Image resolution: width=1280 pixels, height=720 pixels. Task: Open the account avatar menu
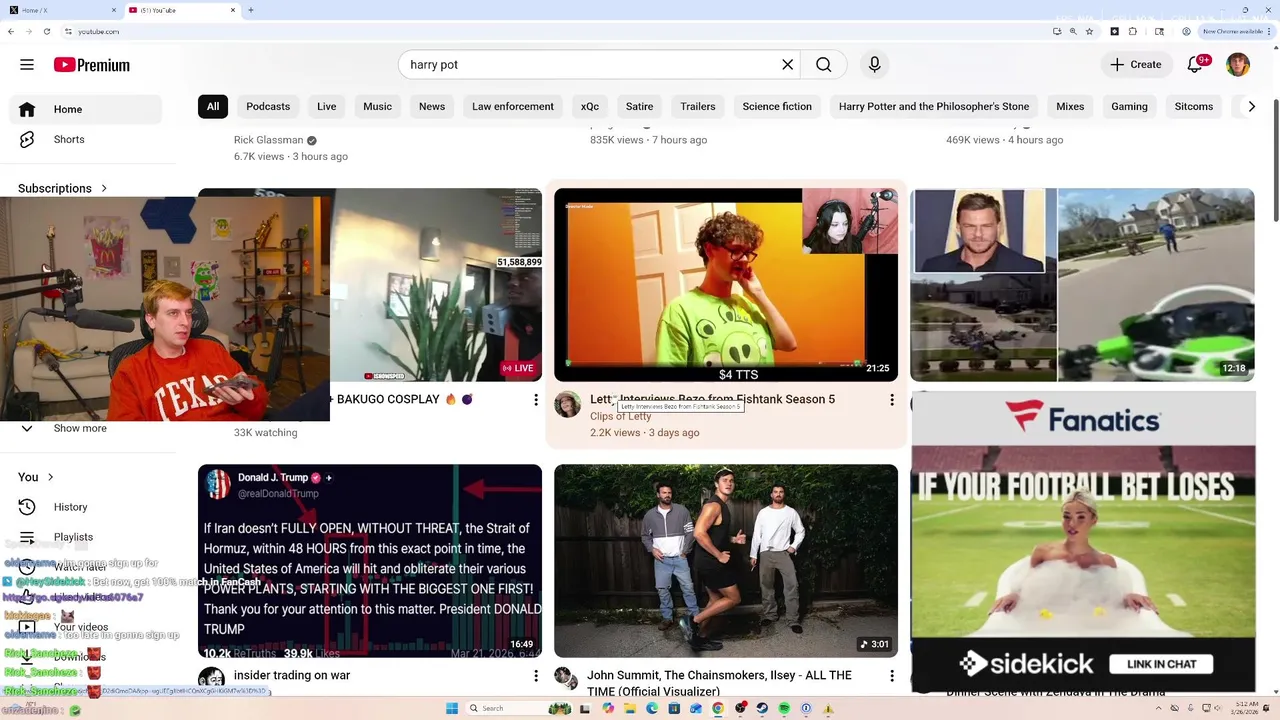tap(1238, 65)
